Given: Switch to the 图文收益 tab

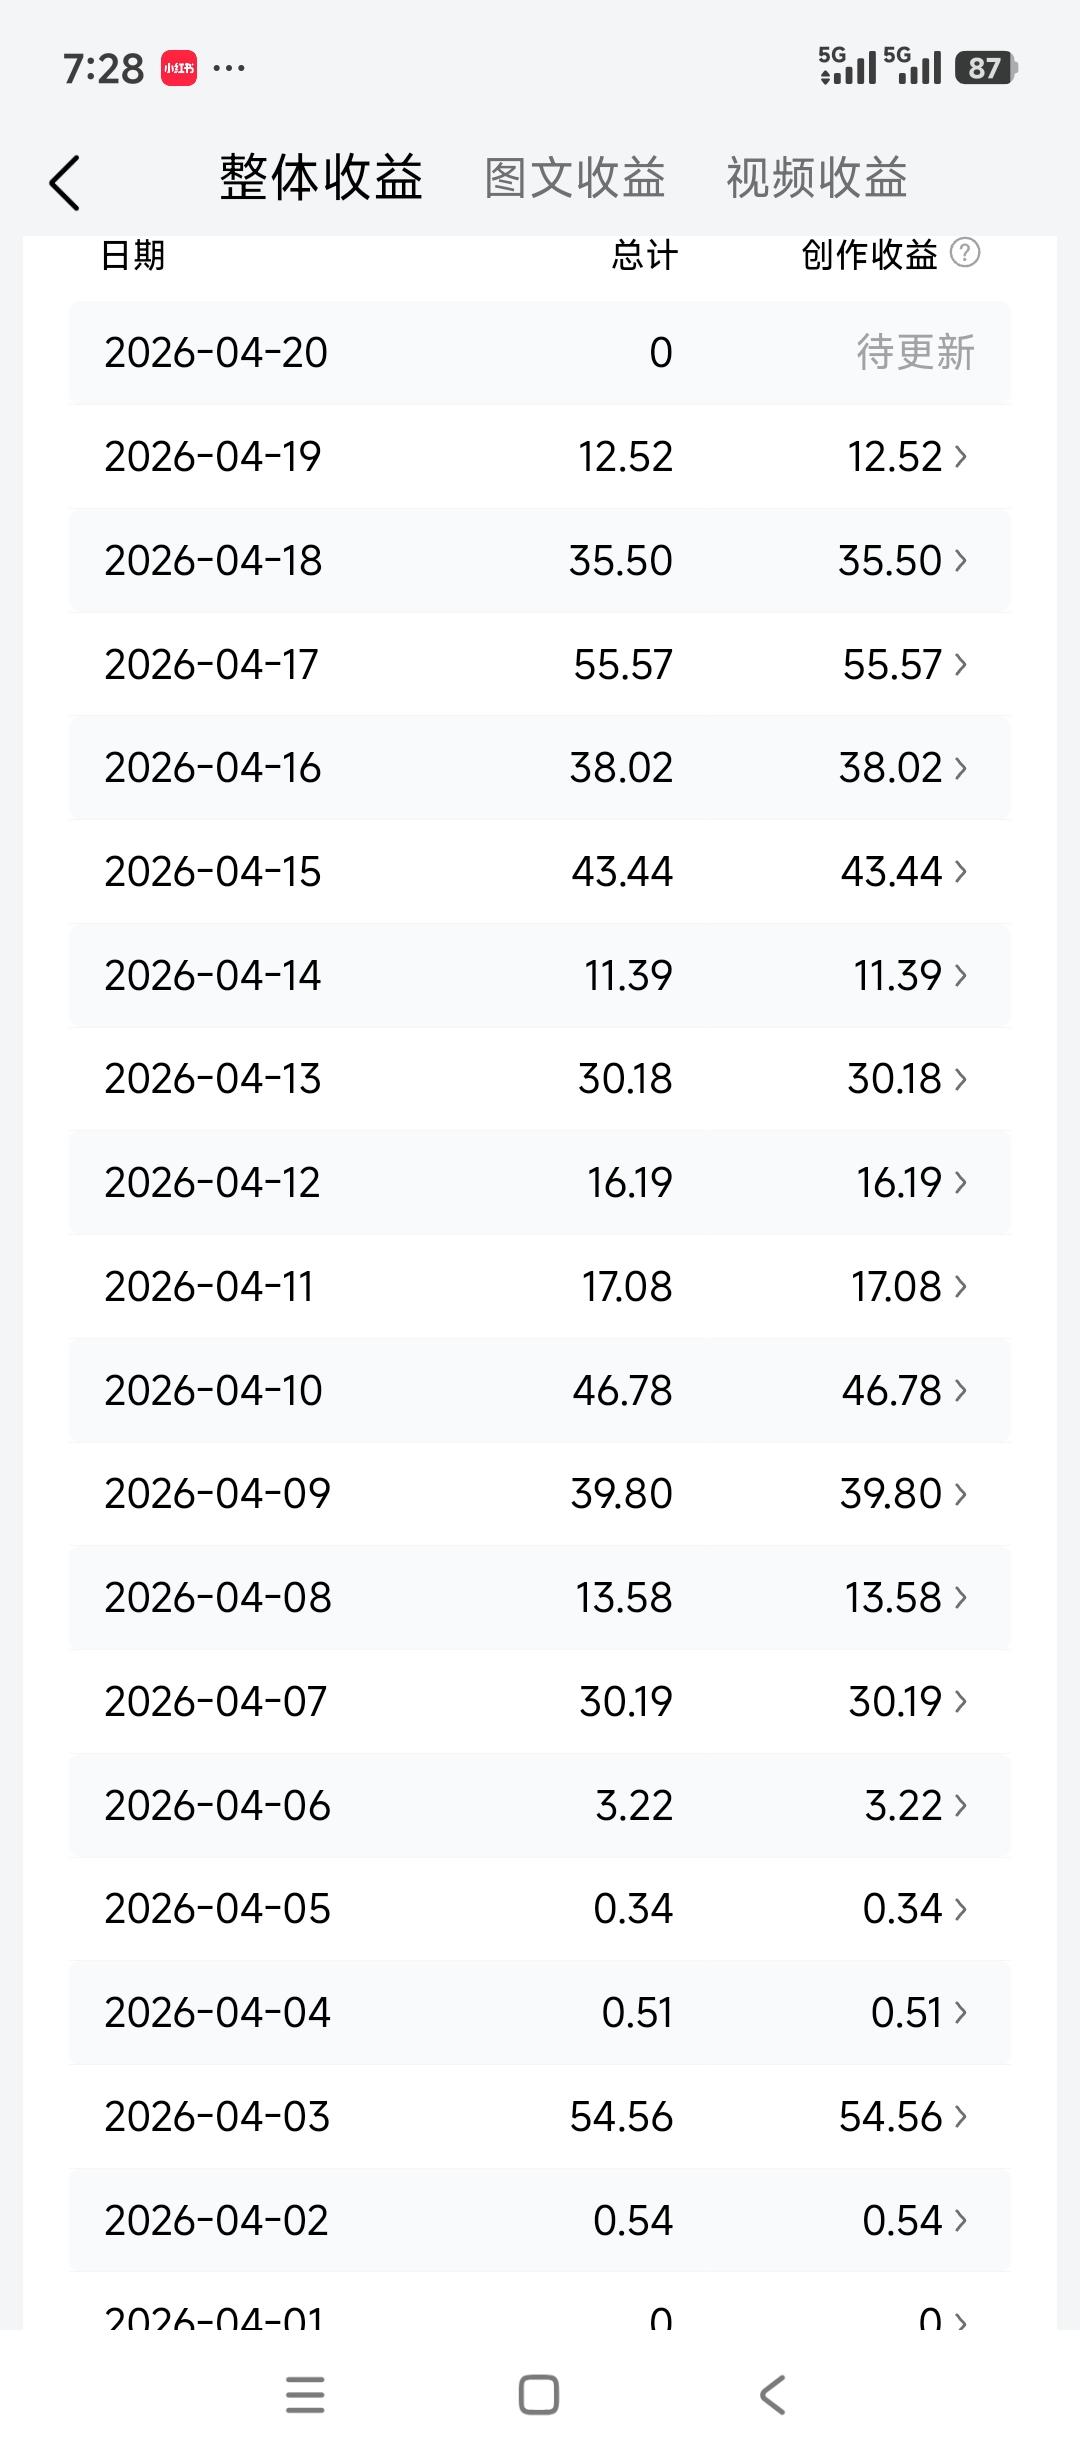Looking at the screenshot, I should (x=574, y=178).
